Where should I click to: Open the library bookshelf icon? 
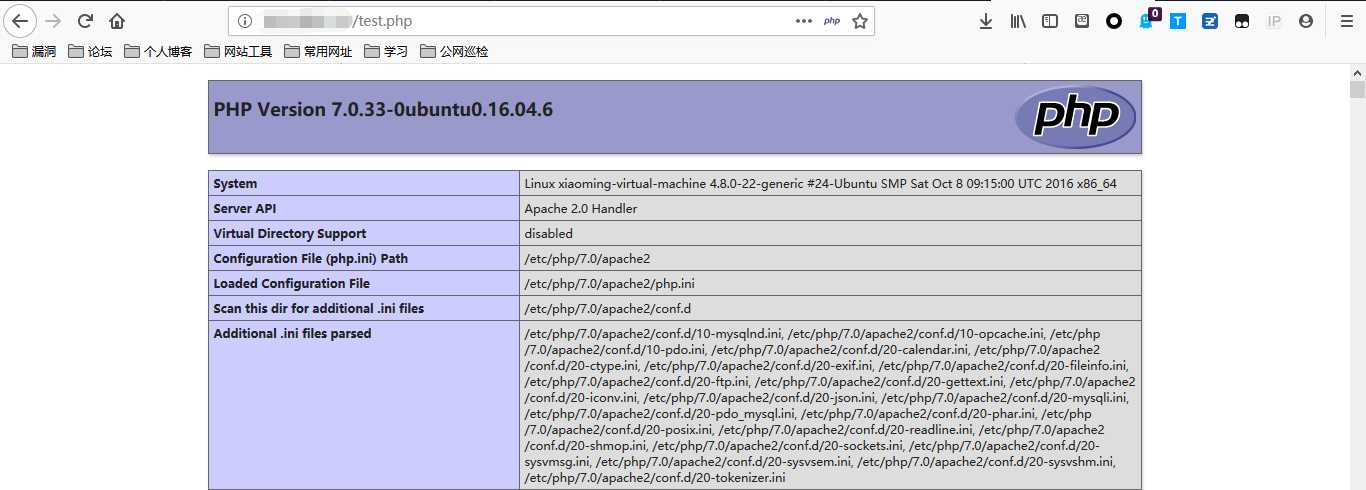pos(1018,21)
